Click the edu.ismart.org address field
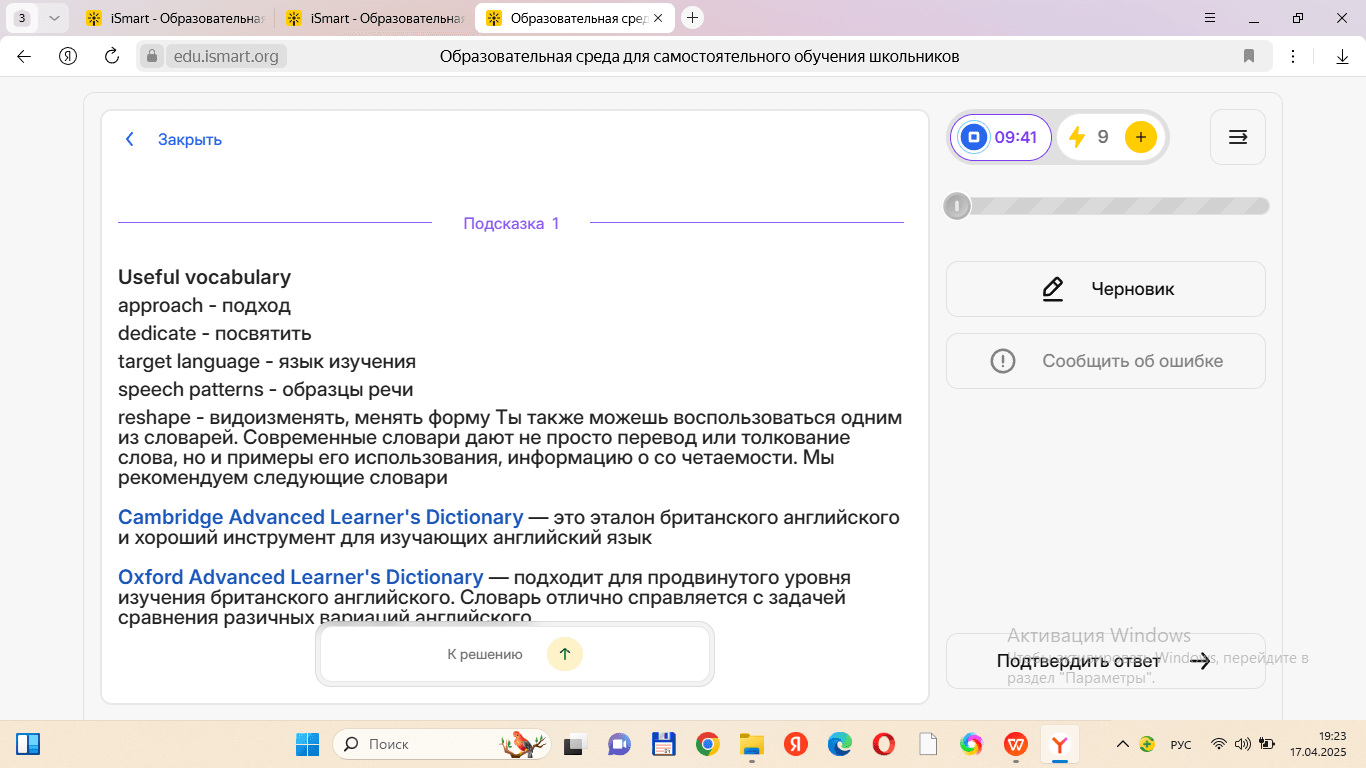Image resolution: width=1366 pixels, height=768 pixels. [x=226, y=56]
